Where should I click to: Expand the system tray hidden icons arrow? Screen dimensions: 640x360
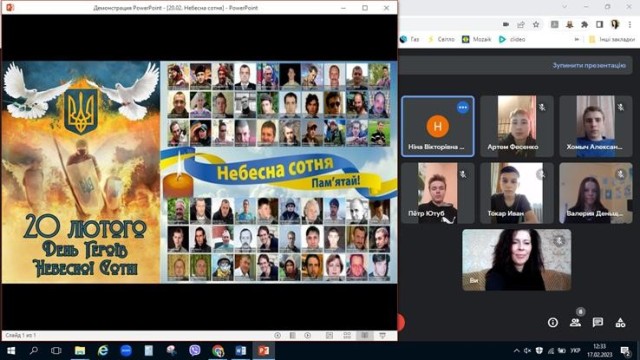point(516,351)
